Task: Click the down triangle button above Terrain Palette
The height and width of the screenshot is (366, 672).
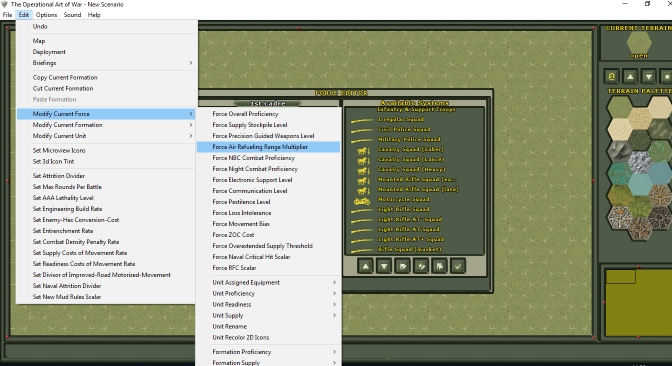Action: [x=649, y=76]
